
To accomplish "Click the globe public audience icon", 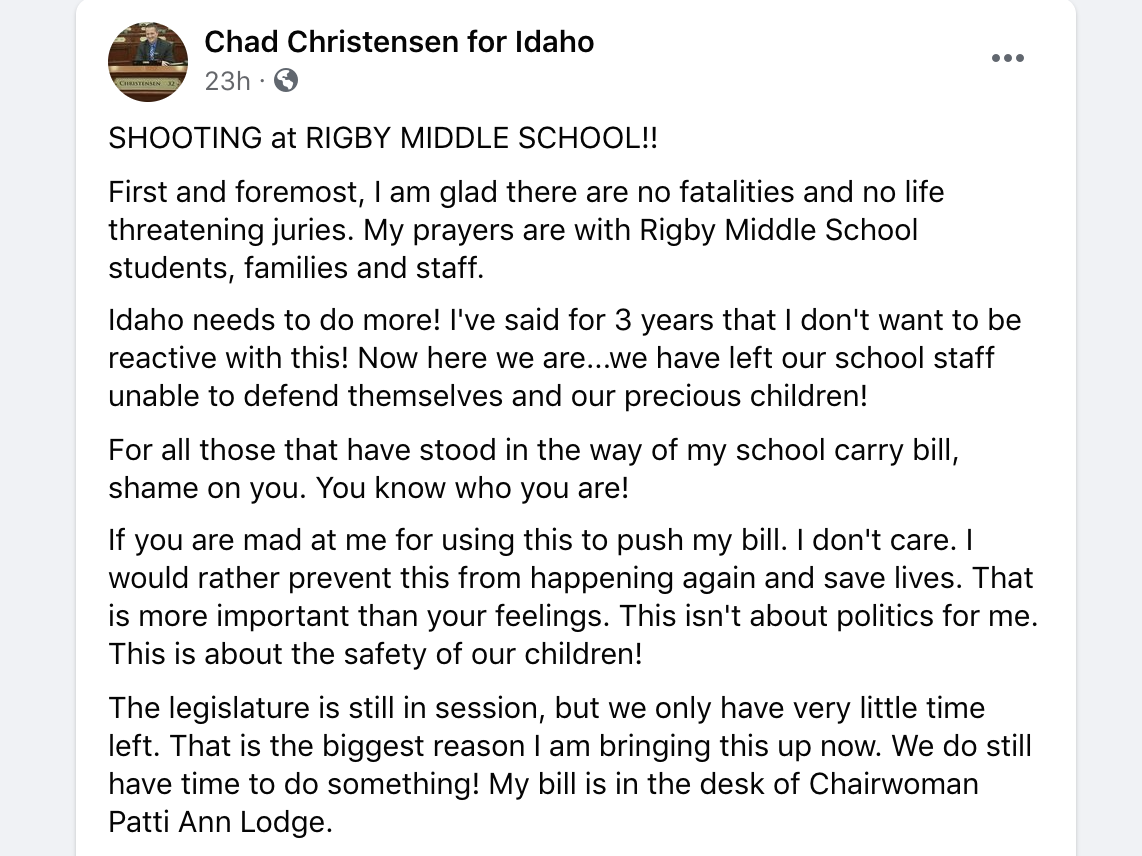I will click(286, 81).
